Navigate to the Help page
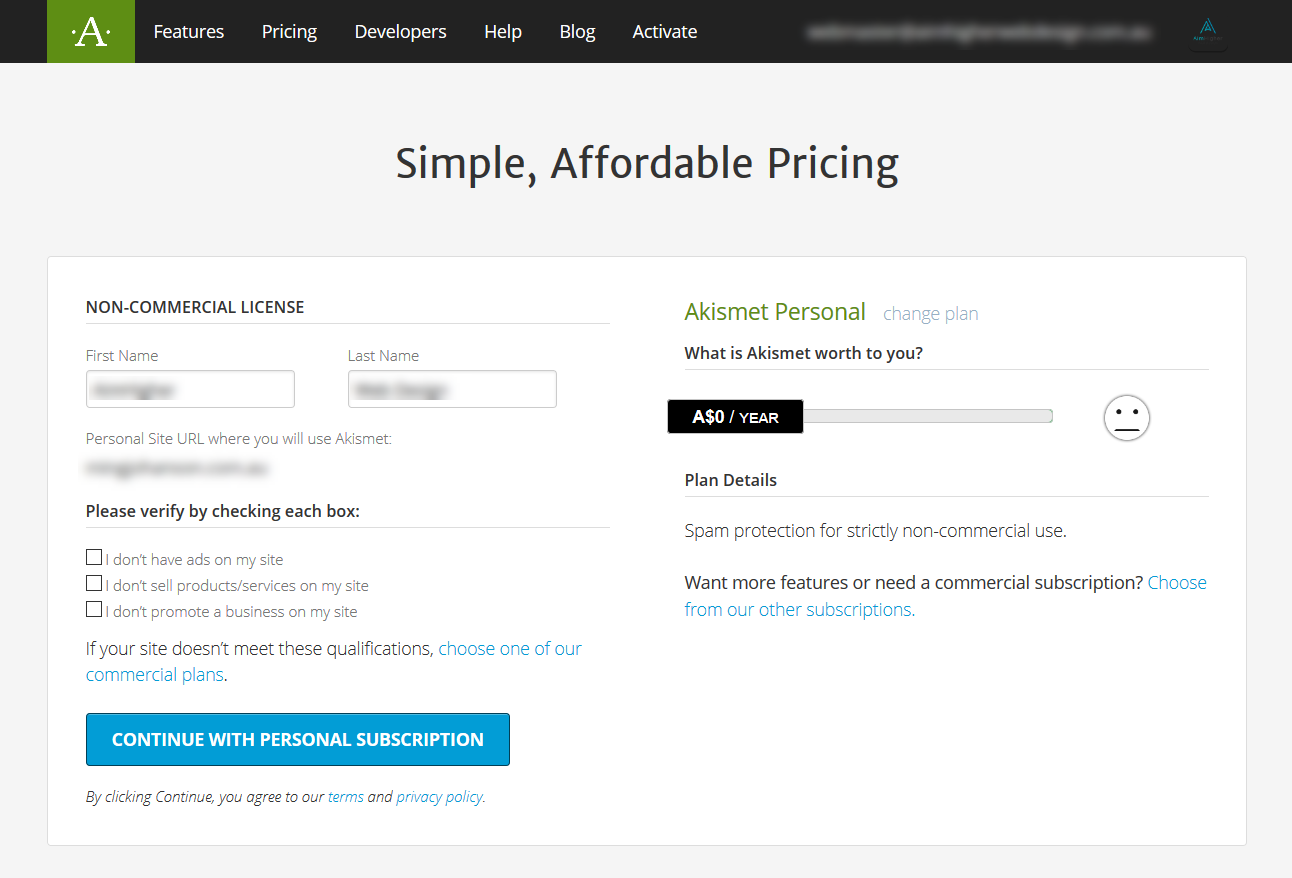Image resolution: width=1292 pixels, height=878 pixels. 503,31
